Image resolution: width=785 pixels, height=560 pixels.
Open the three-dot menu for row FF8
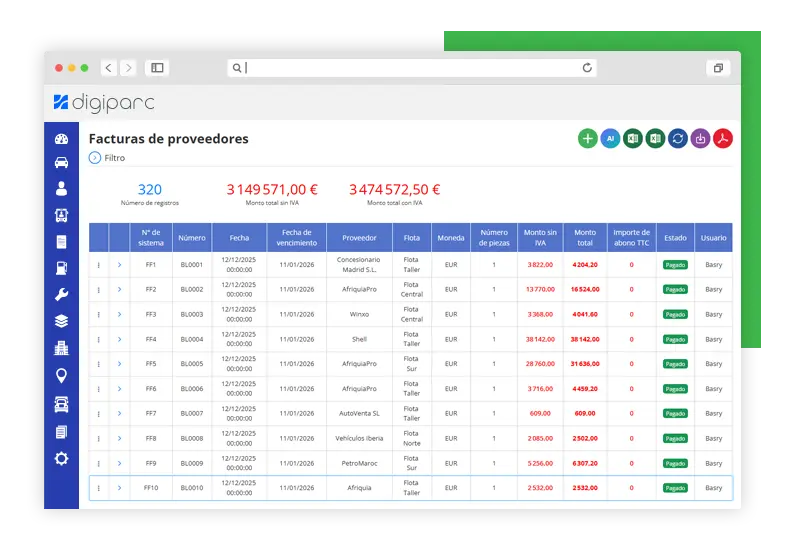[98, 439]
